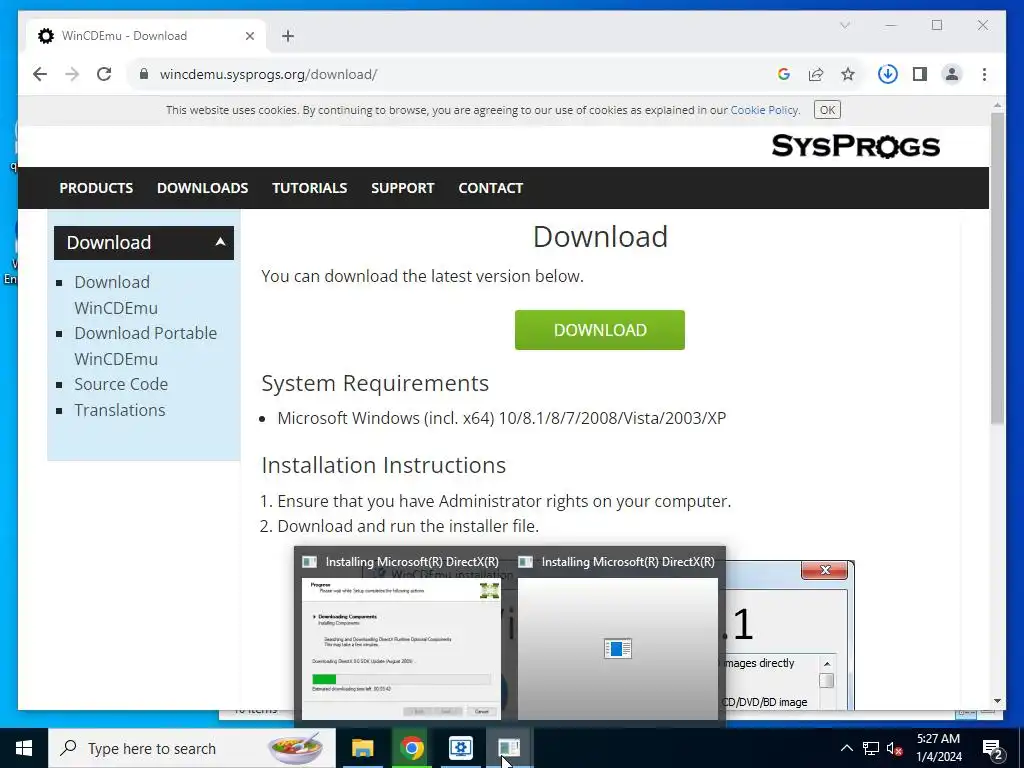Open Chrome downloads icon
Screen dimensions: 1024x768
[888, 74]
